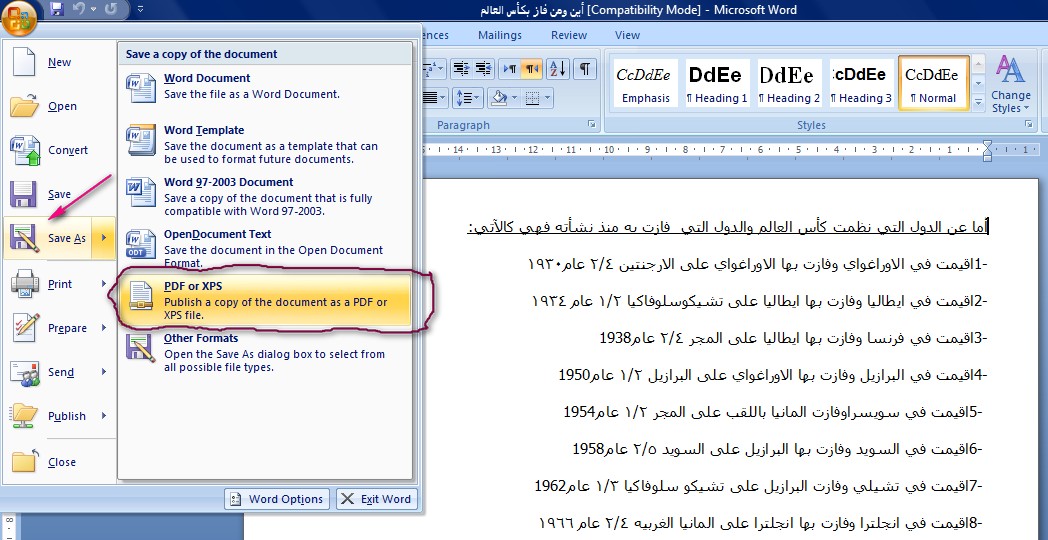This screenshot has height=540, width=1048.
Task: Click the Change Styles icon
Action: 1011,84
